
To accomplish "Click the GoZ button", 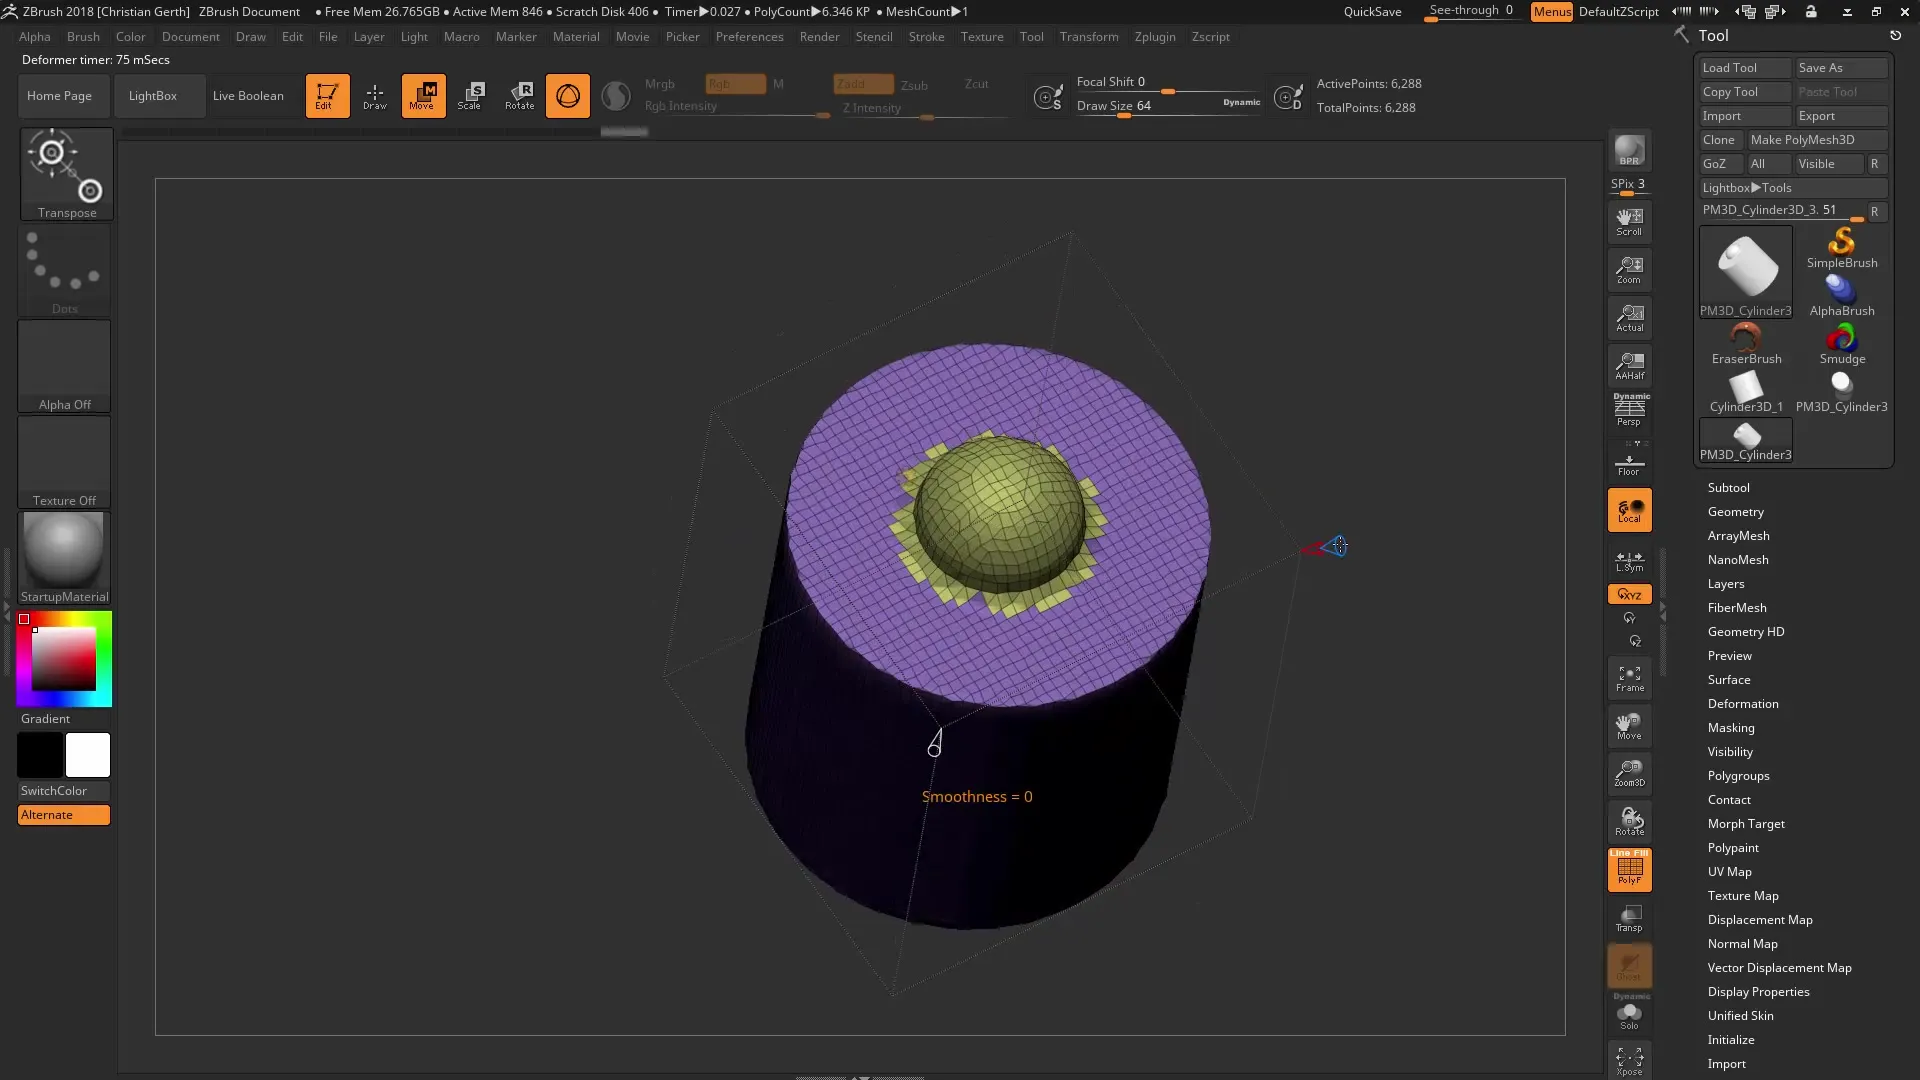I will point(1721,164).
